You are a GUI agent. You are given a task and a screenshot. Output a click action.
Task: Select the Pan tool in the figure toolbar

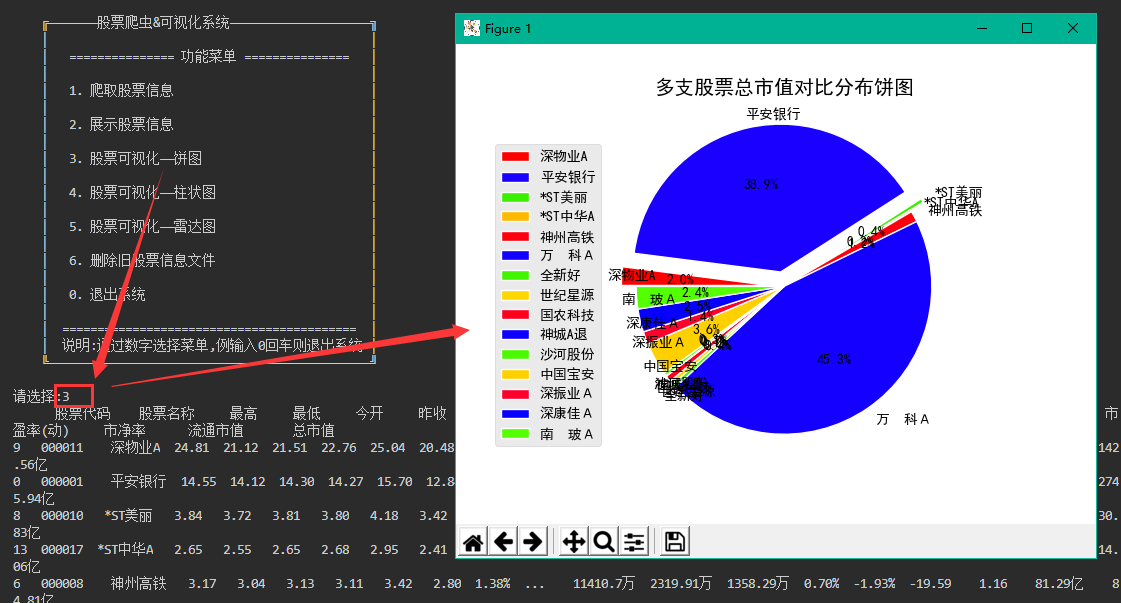pyautogui.click(x=572, y=540)
